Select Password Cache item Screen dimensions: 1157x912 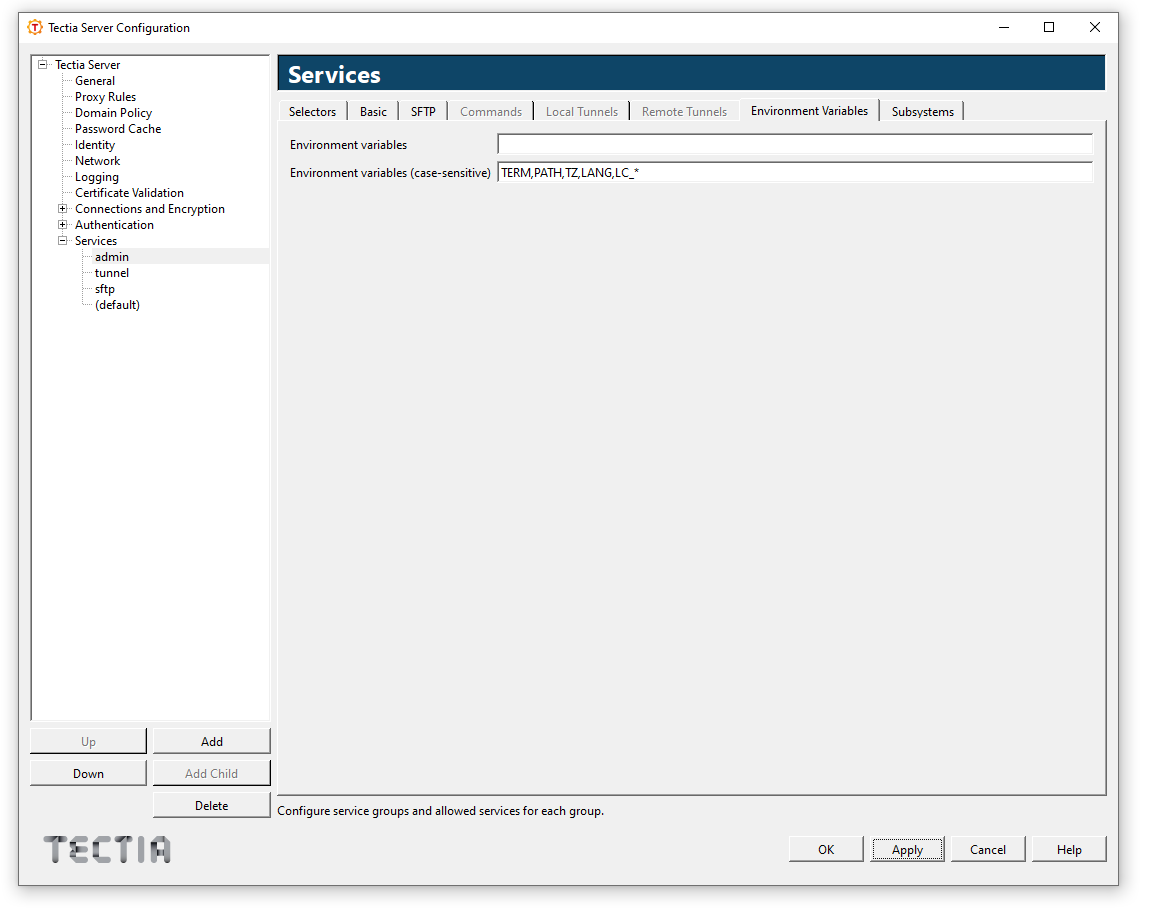coord(118,129)
